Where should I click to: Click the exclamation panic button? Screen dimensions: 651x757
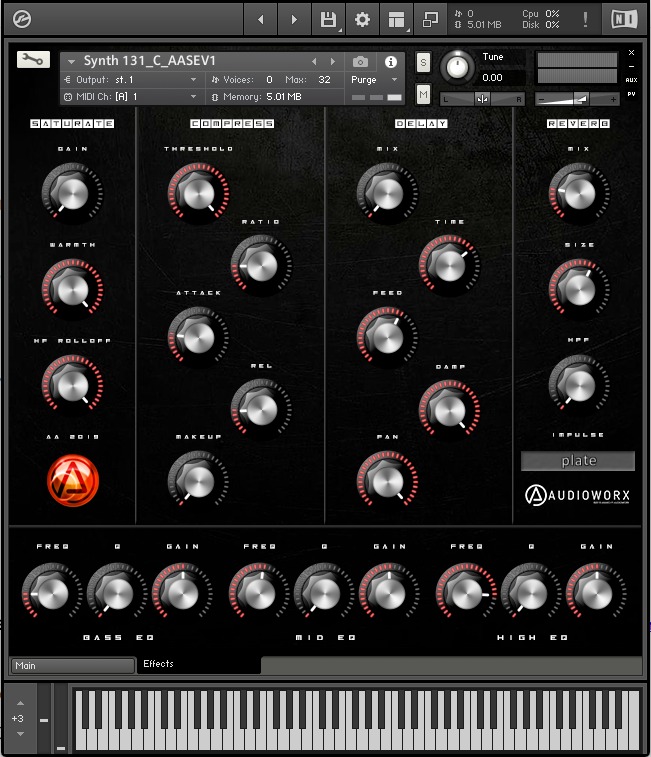coord(585,19)
